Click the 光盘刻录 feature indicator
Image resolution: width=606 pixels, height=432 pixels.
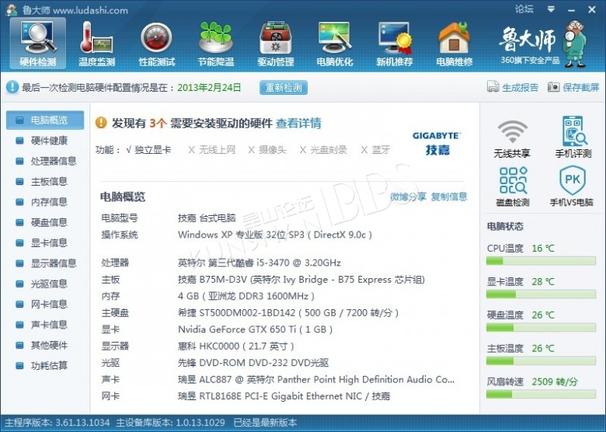323,150
